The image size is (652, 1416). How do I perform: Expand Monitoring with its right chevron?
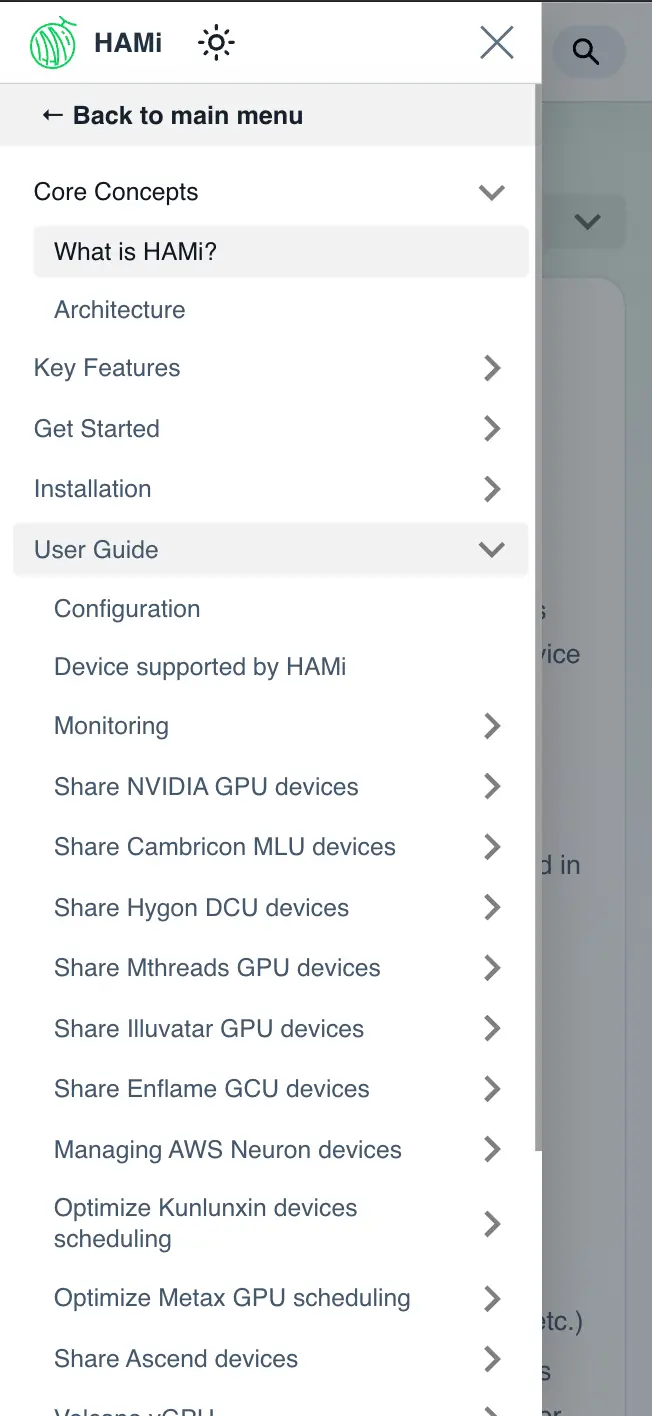491,726
